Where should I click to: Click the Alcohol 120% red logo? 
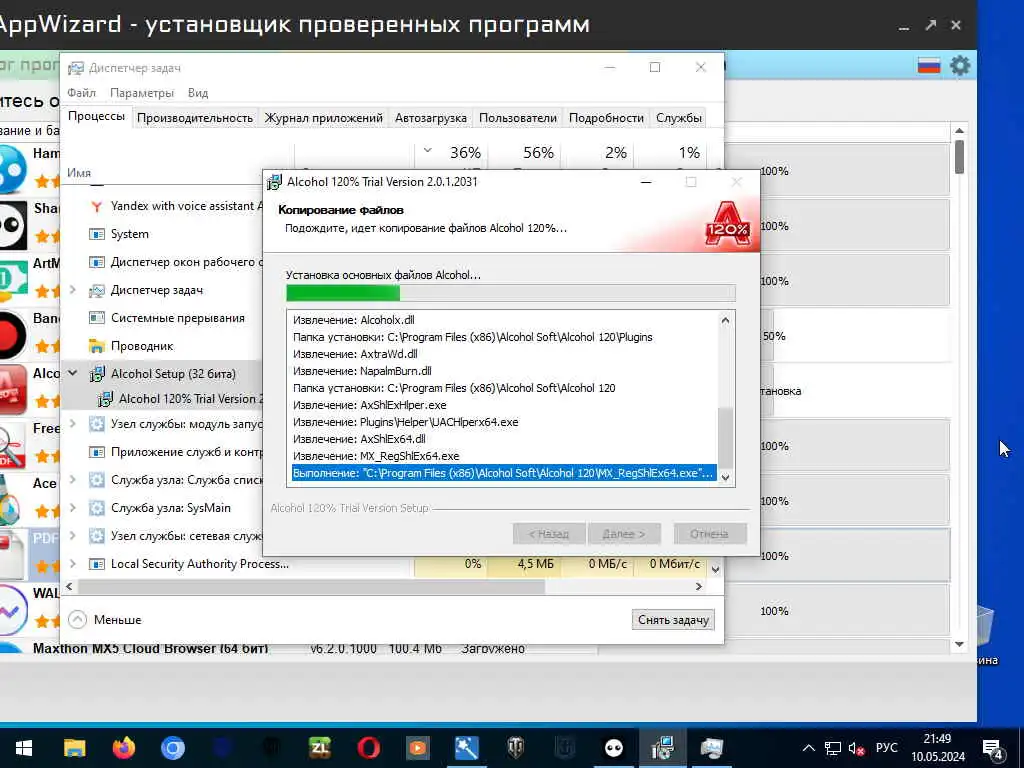tap(727, 225)
